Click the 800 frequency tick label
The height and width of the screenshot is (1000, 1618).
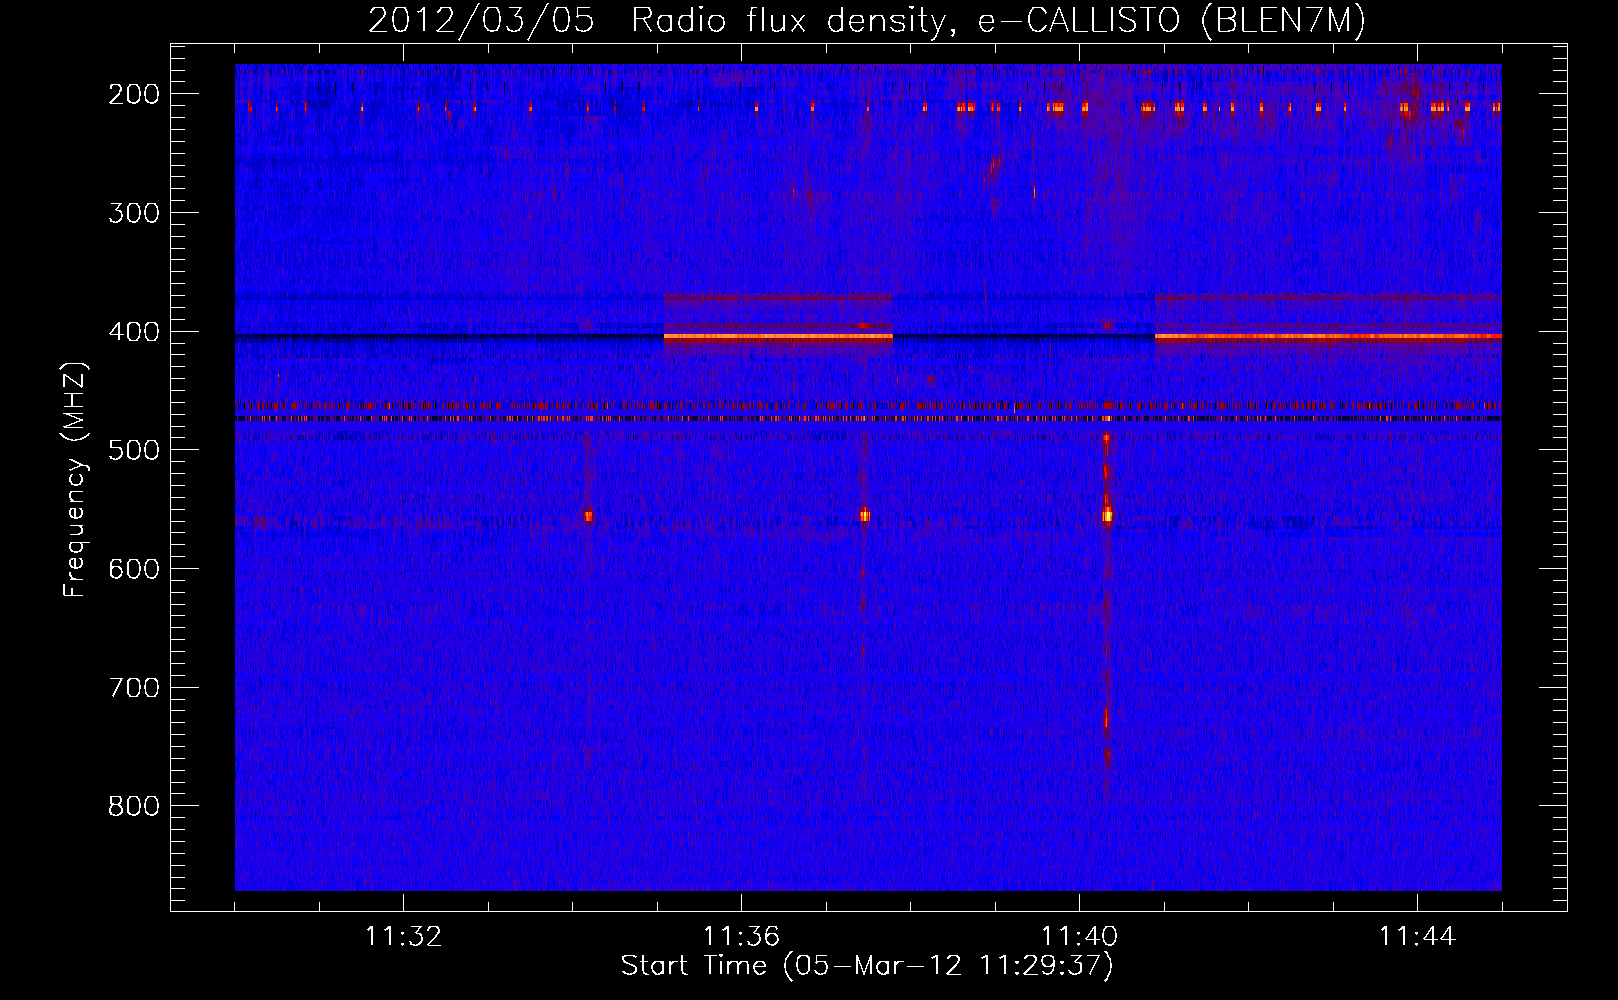(133, 806)
